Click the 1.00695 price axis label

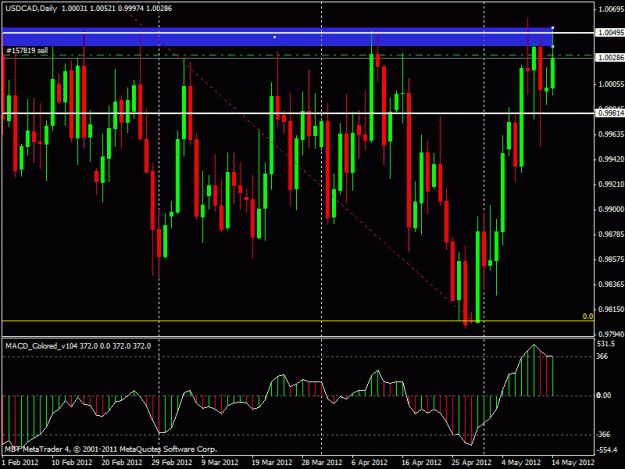coord(611,9)
